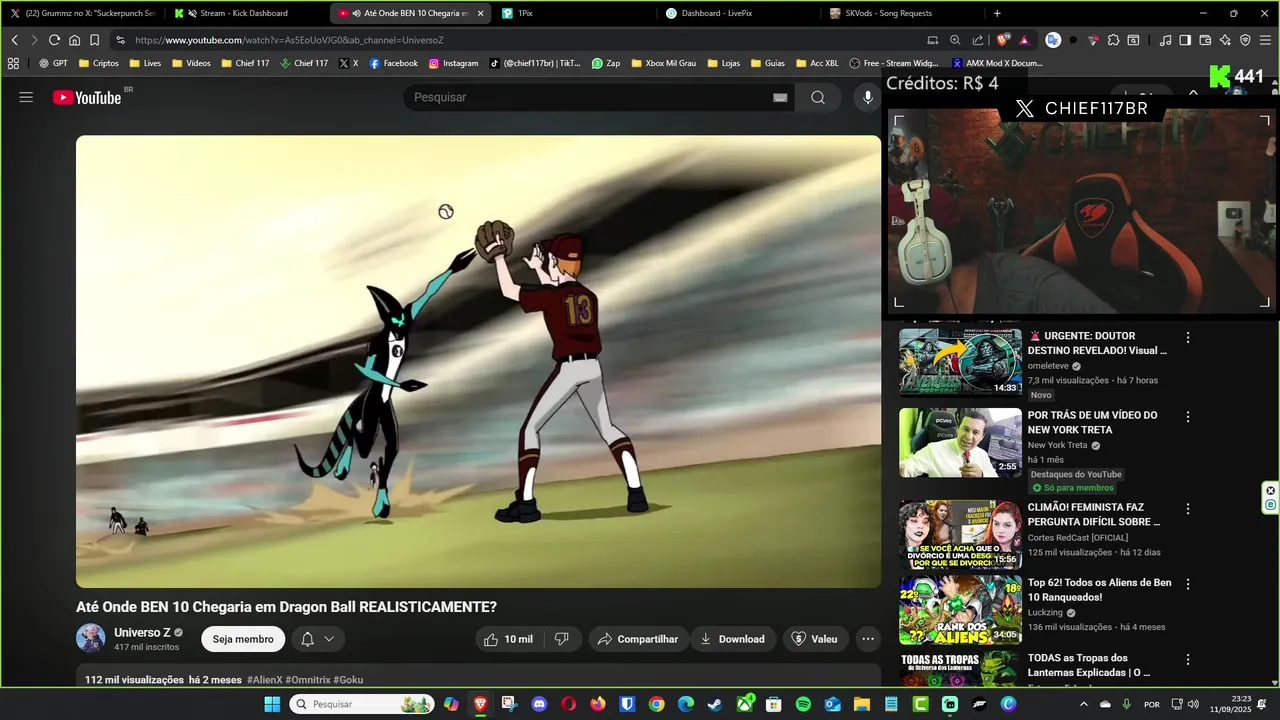Open Top 62 Aliens de Ben 10 thumbnail
This screenshot has height=720, width=1280.
(960, 610)
